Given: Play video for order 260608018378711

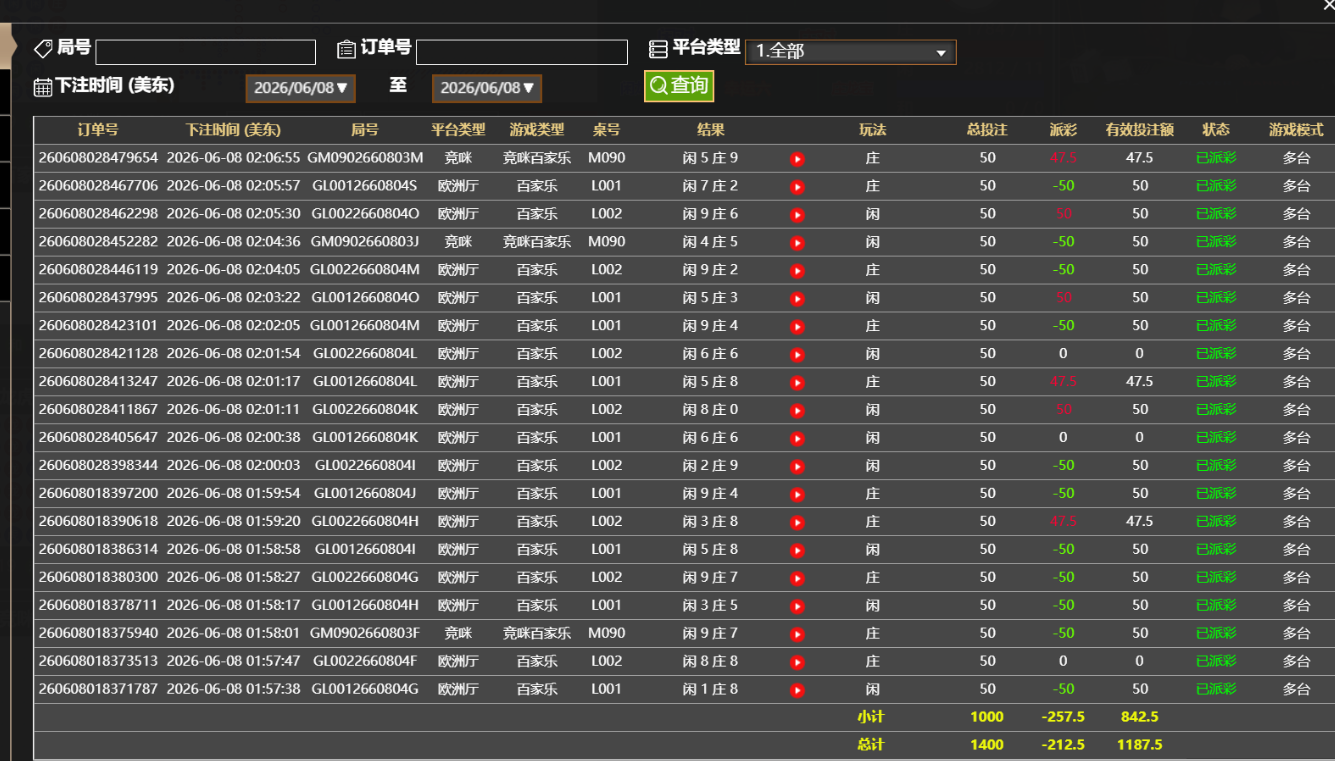Looking at the screenshot, I should coord(797,606).
